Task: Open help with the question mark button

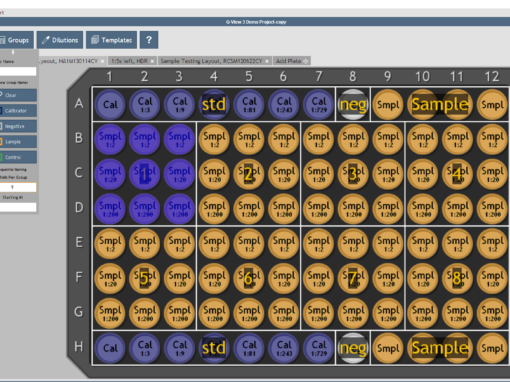Action: point(149,40)
